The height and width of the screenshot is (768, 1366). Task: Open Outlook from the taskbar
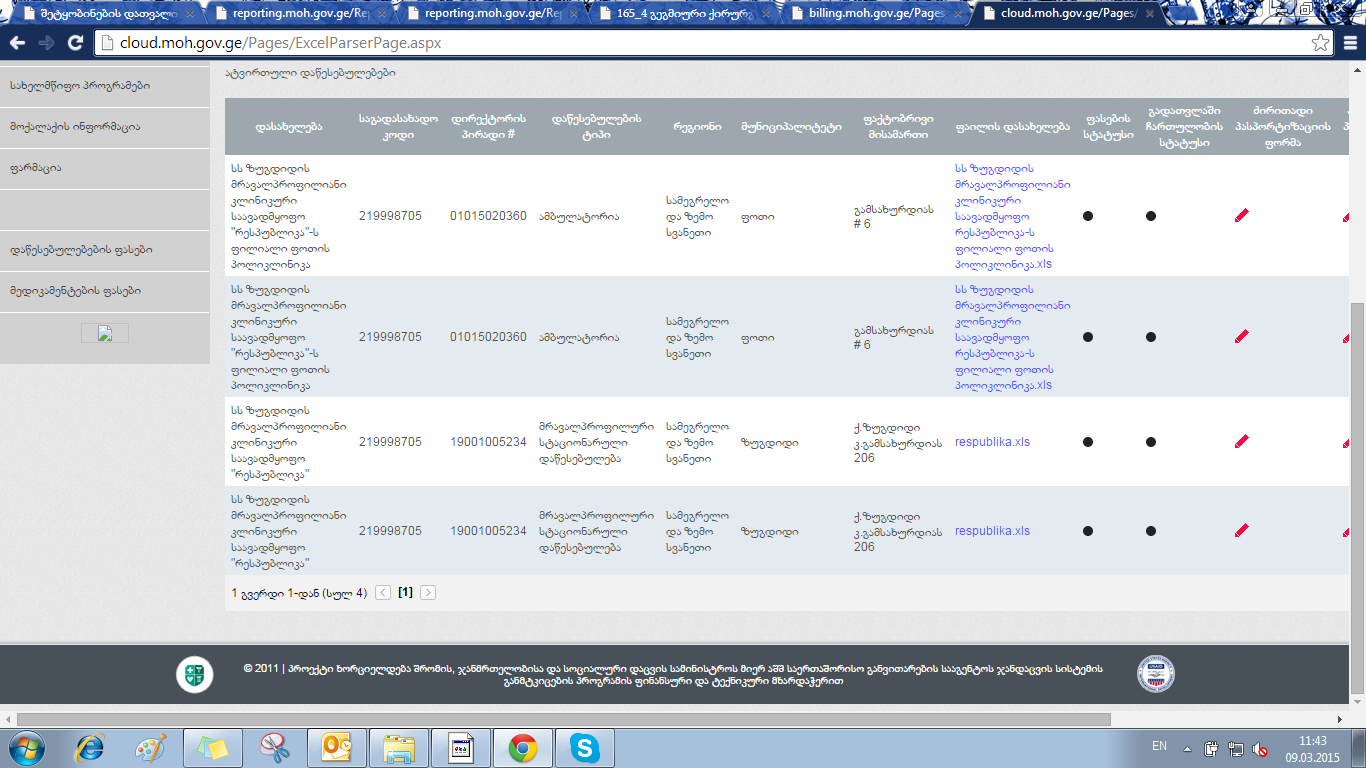tap(336, 747)
